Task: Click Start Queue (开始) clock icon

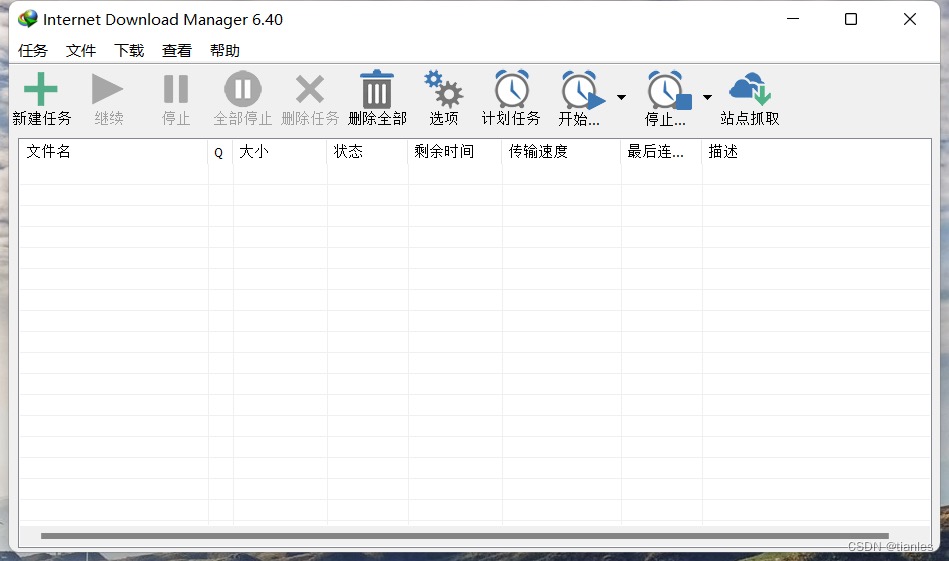Action: (x=582, y=92)
